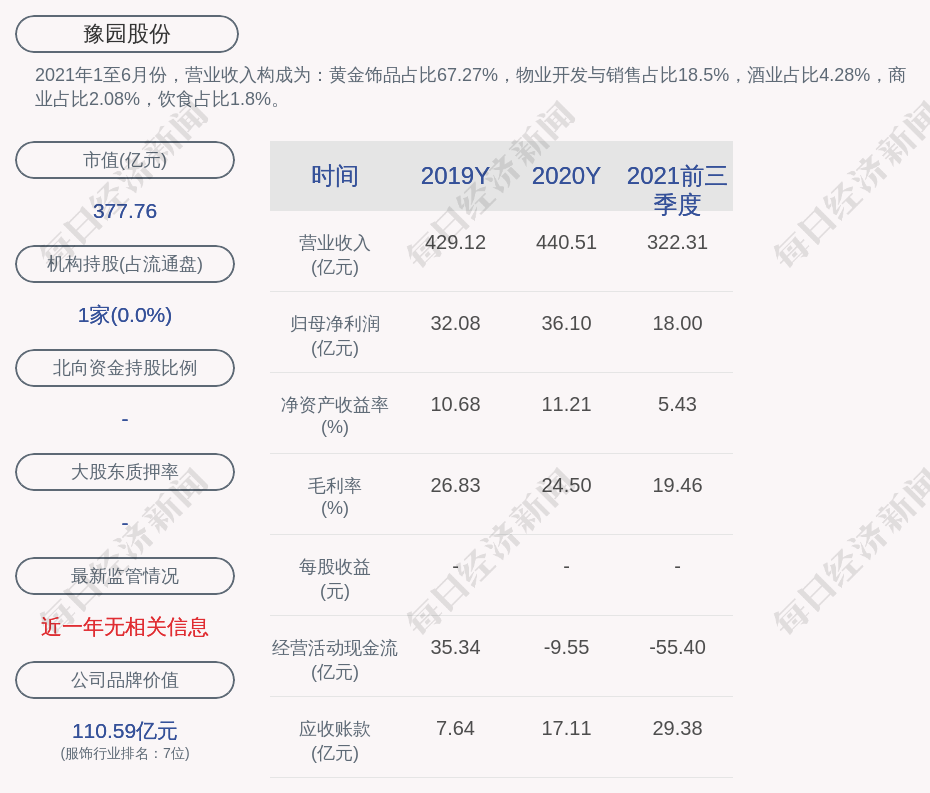Click row label 营业收入(亿元)
Screen dimensions: 930x793
(335, 255)
